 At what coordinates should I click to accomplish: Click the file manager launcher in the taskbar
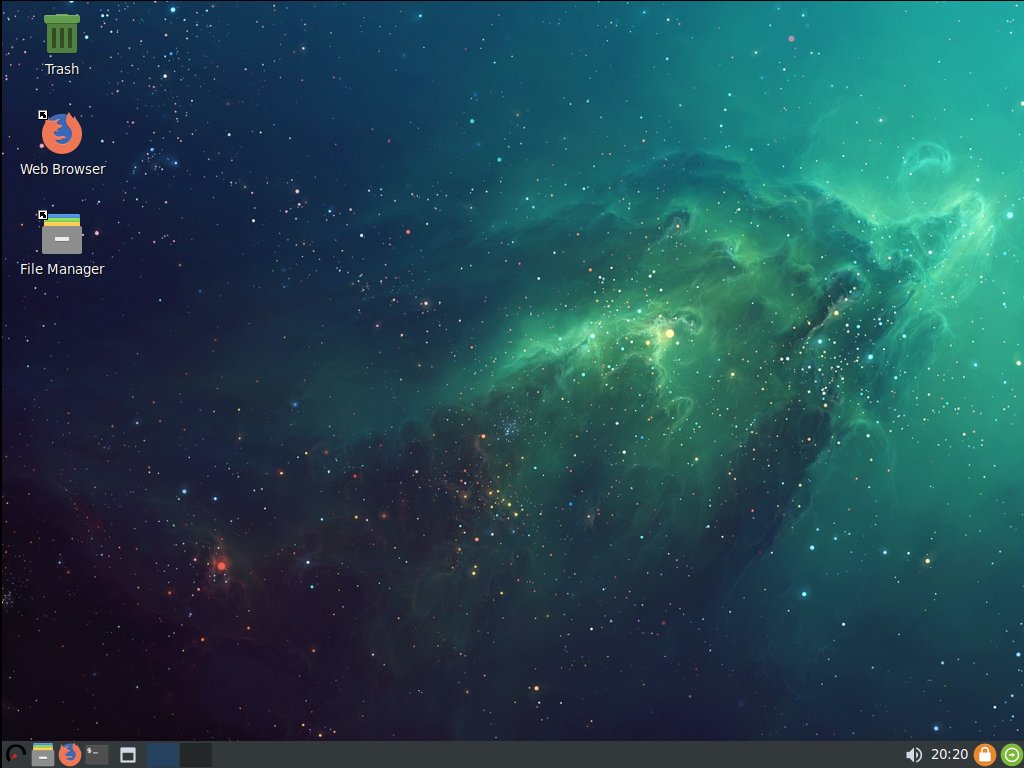coord(43,755)
